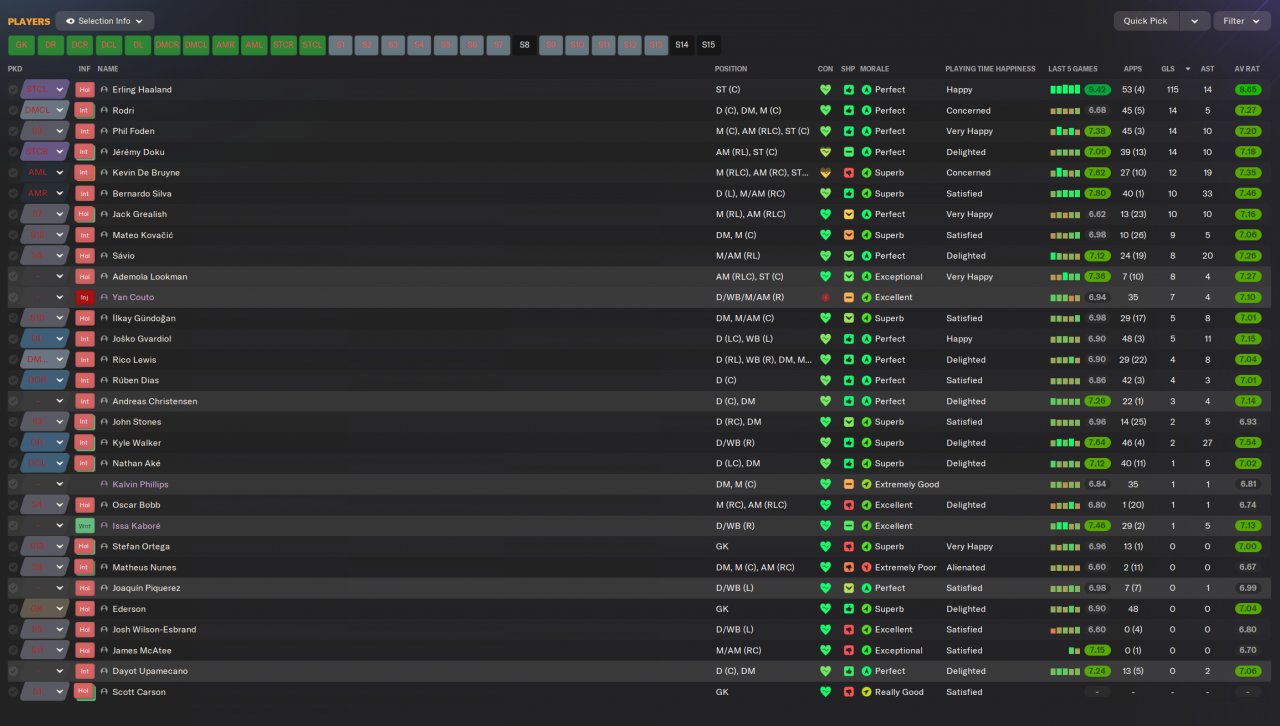Open Bernardo Silva's AMR position dropdown
Screen dimensions: 1280x726
[45, 194]
